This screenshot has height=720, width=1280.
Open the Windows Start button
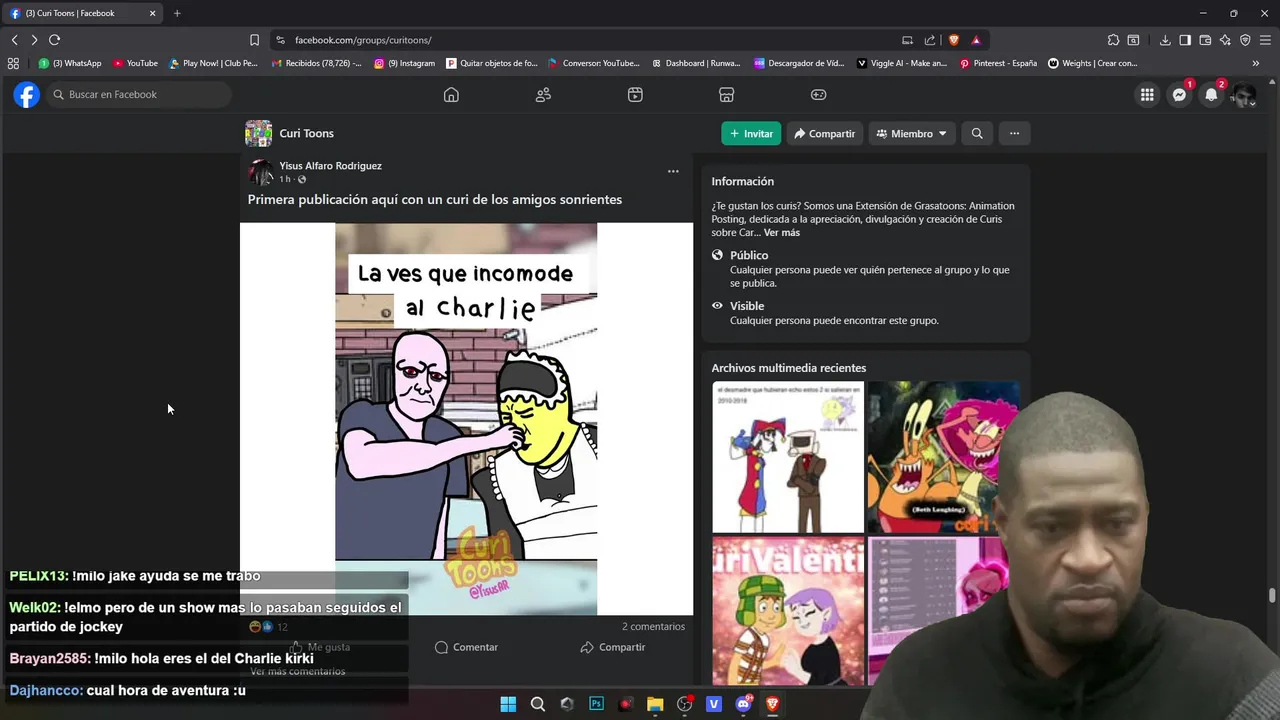508,704
